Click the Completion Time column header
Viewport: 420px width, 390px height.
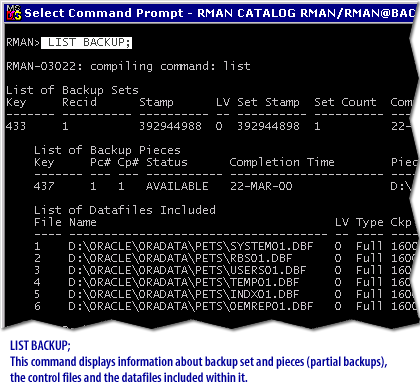pyautogui.click(x=282, y=162)
